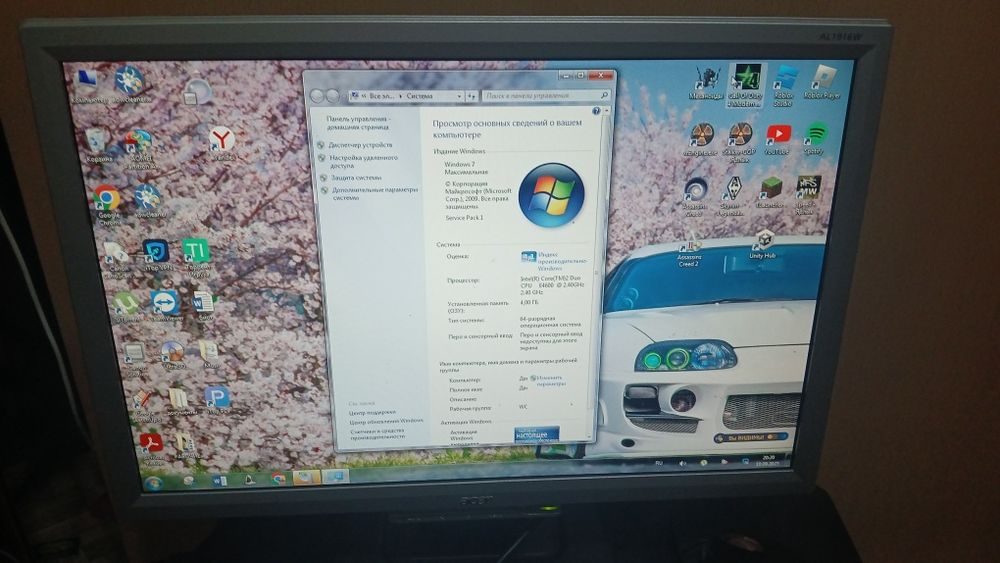Open the Google Chrome desktop shortcut
This screenshot has width=1000, height=563.
click(x=108, y=205)
